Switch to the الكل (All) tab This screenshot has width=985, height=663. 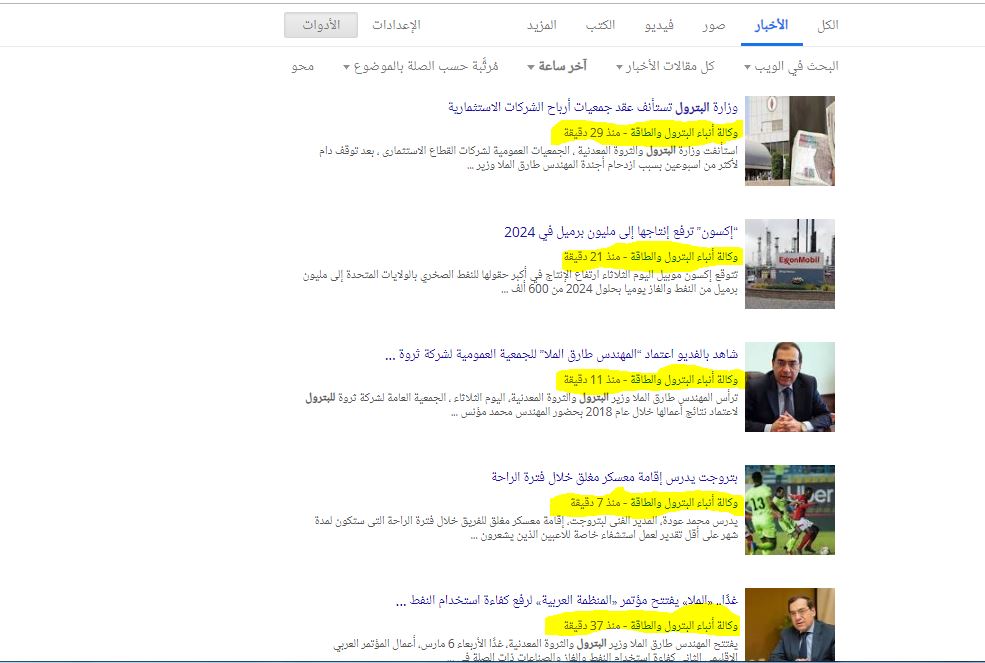click(x=827, y=24)
